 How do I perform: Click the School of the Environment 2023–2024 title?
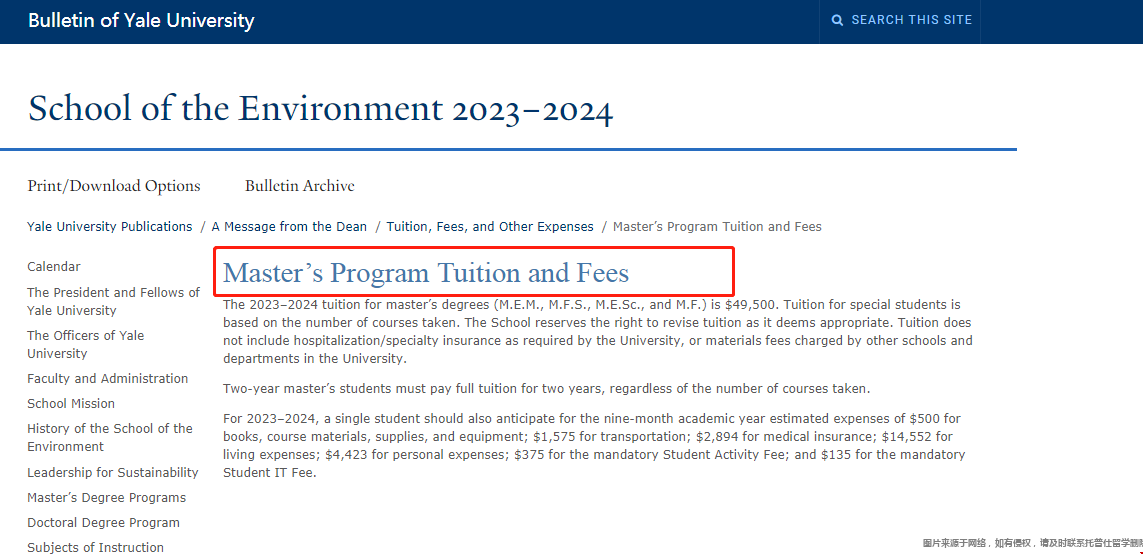point(321,109)
